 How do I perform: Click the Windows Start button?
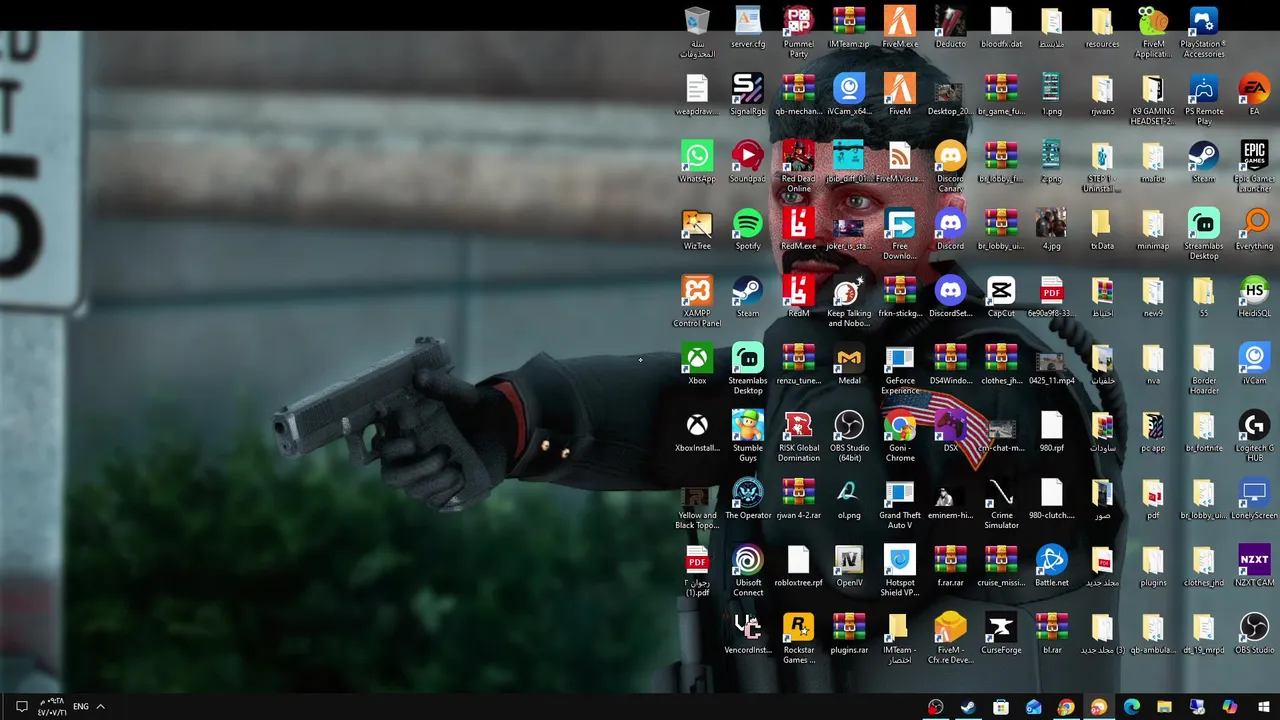(x=1263, y=707)
